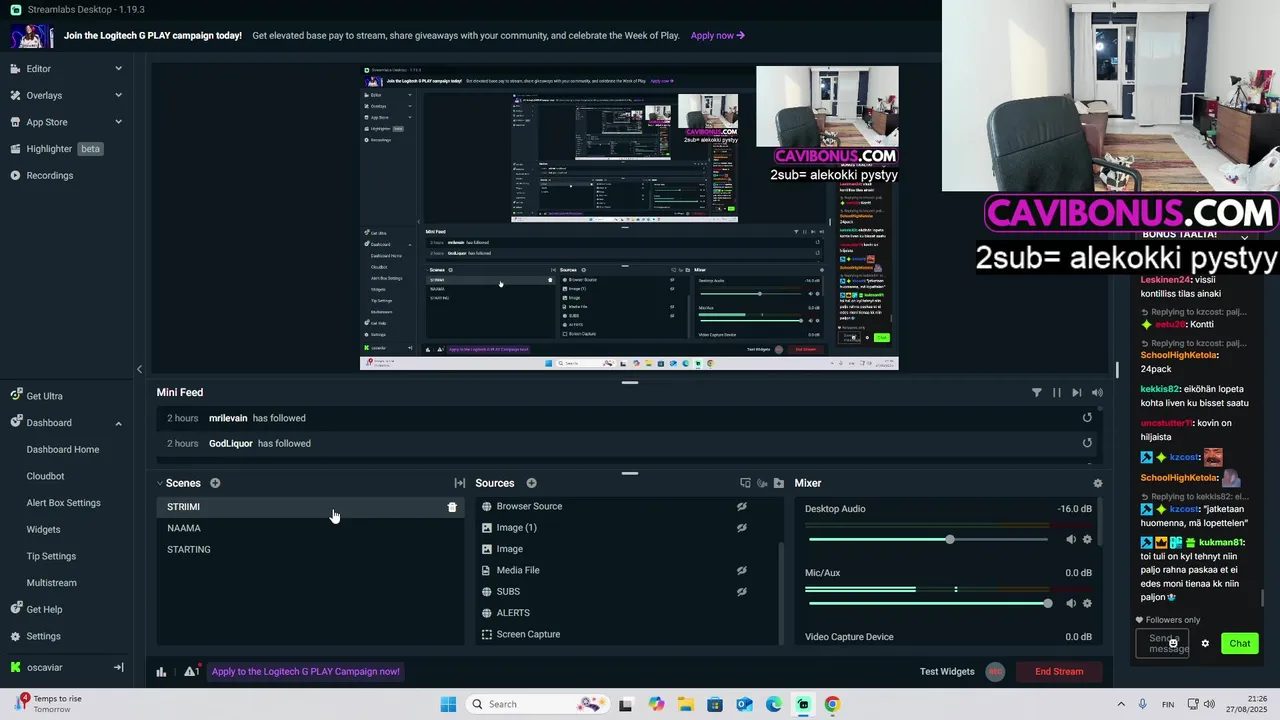Pause the Mini Feed alert queue
The height and width of the screenshot is (720, 1280).
pos(1056,393)
